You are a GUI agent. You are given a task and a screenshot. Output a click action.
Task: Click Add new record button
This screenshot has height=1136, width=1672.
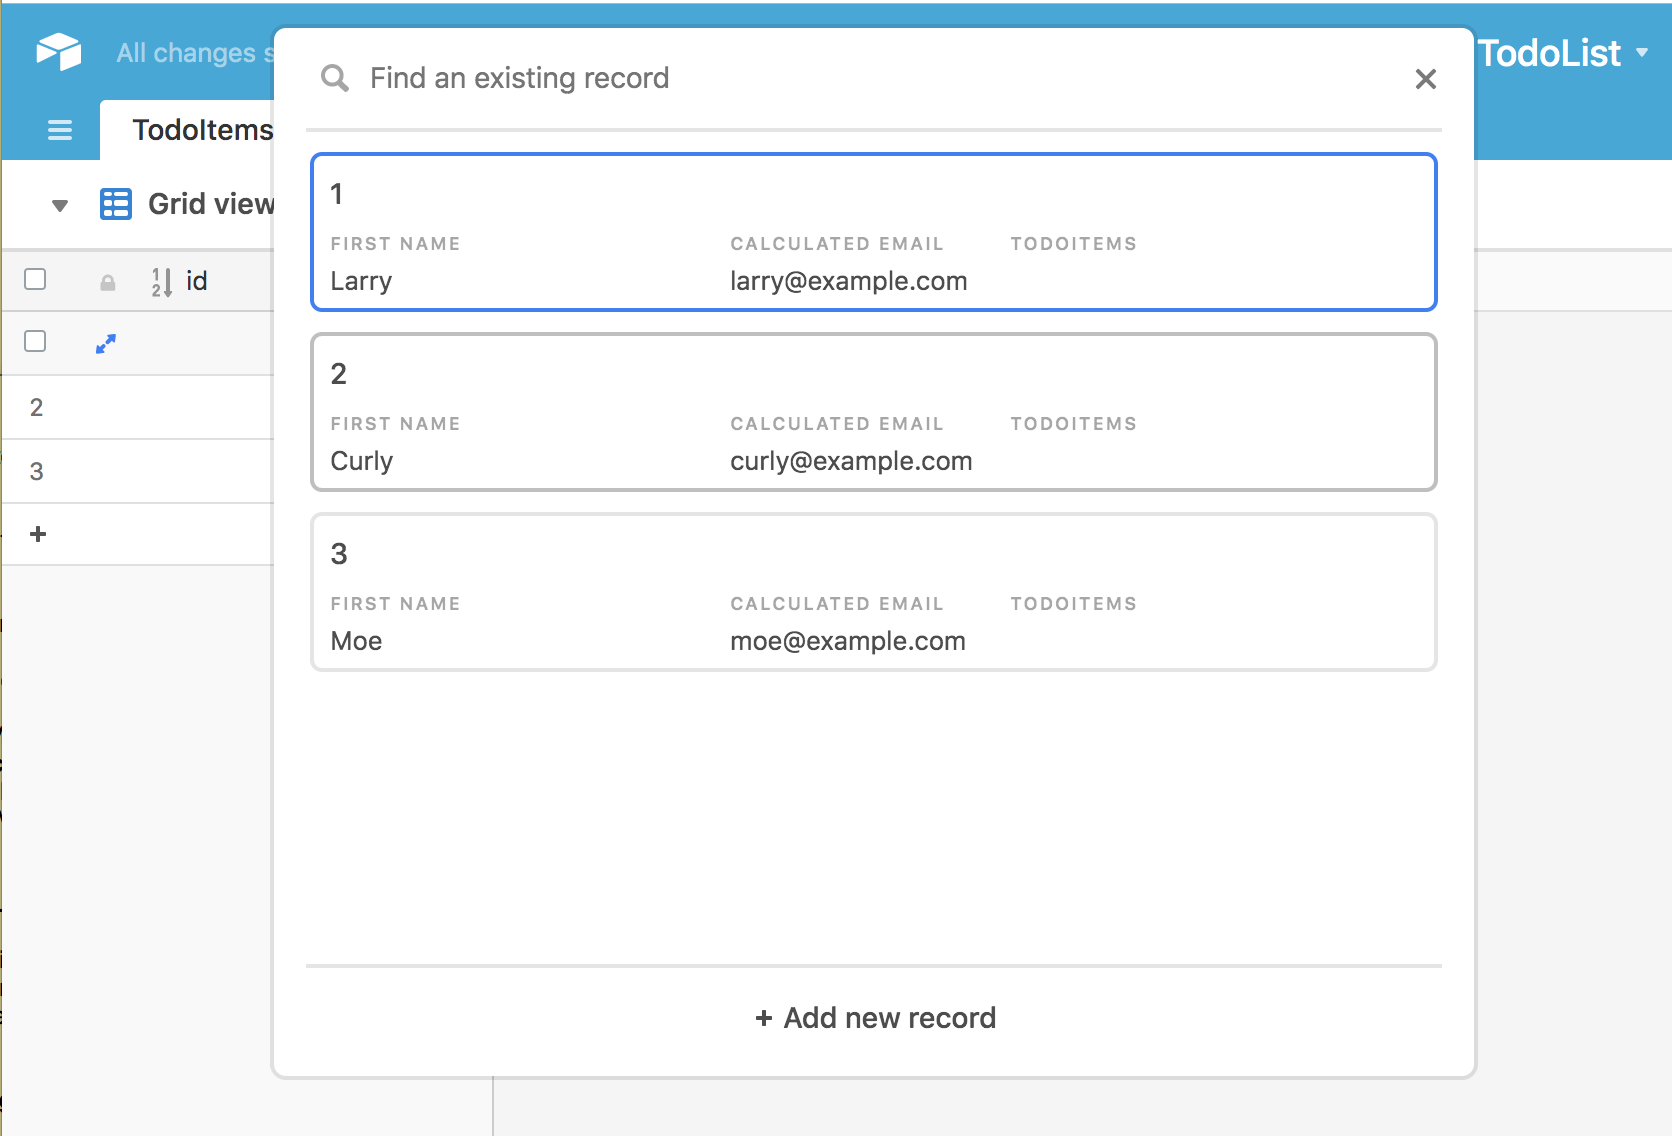click(875, 1018)
